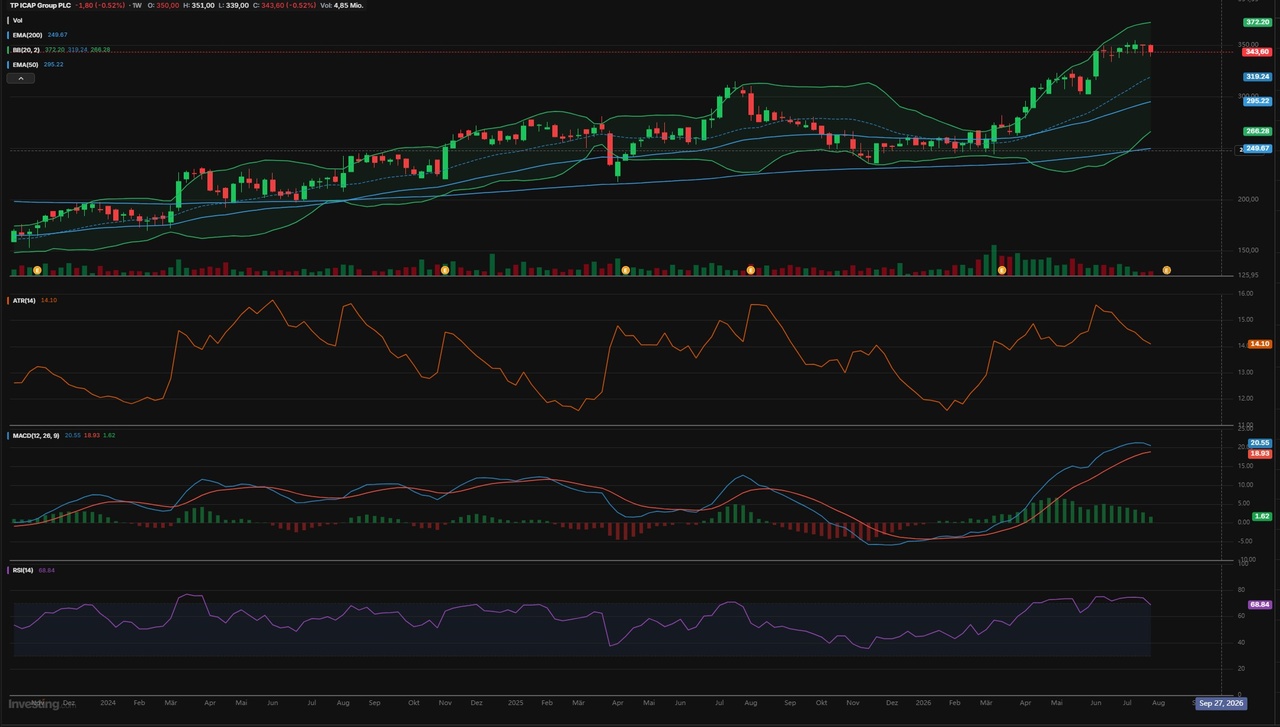Select the Vol indicator legend
Viewport: 1280px width, 727px height.
(17, 20)
